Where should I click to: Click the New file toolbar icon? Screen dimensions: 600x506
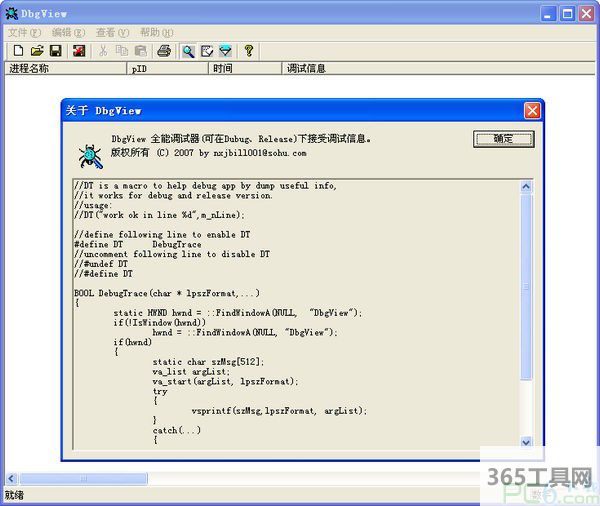[17, 51]
